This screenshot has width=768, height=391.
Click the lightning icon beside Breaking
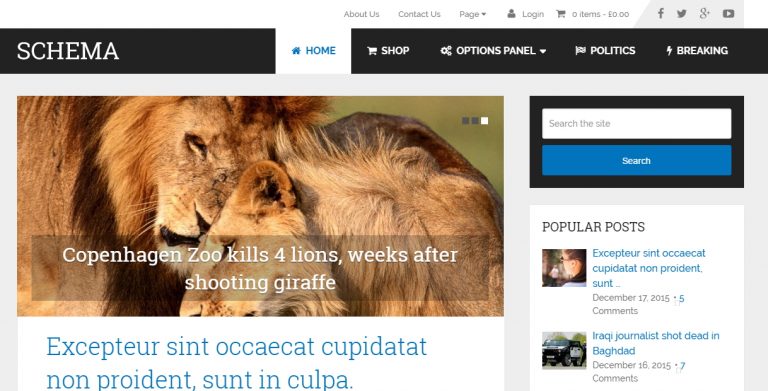669,50
